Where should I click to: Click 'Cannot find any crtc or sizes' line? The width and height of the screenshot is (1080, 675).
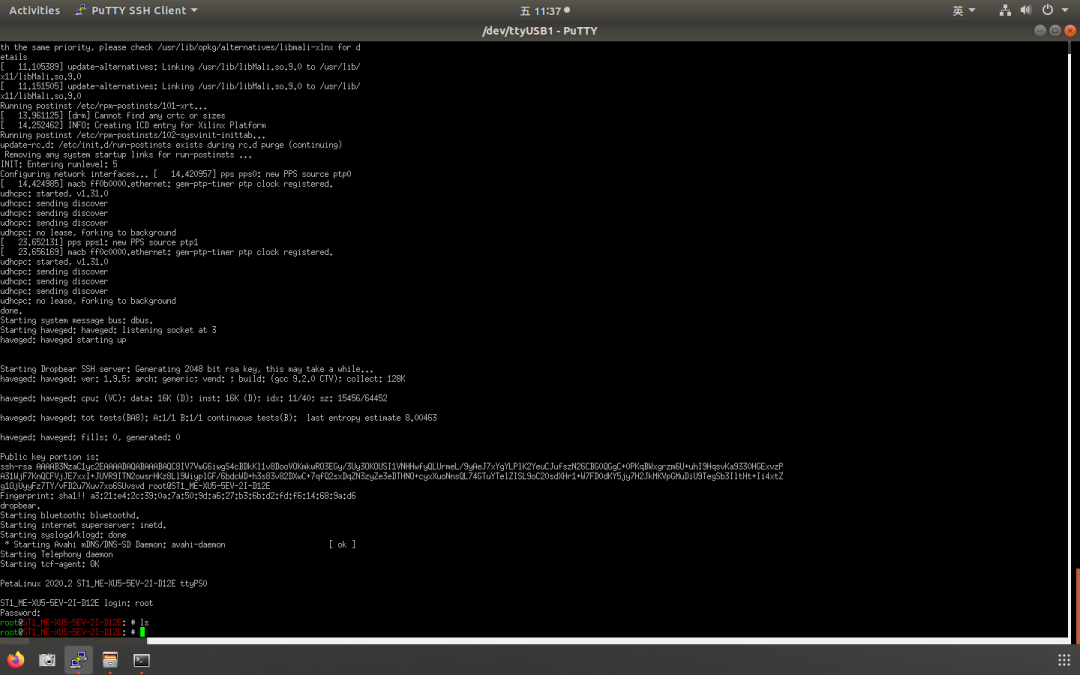click(113, 116)
